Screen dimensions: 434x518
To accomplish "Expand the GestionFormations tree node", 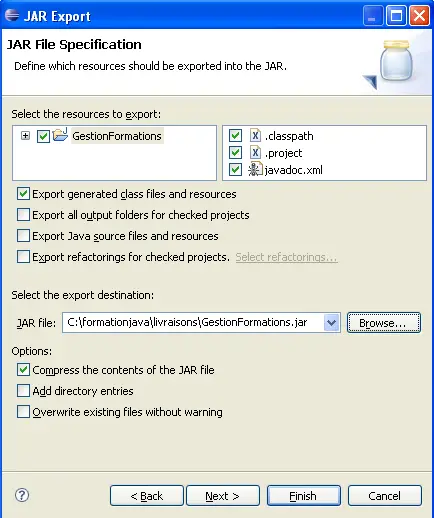I will click(25, 136).
